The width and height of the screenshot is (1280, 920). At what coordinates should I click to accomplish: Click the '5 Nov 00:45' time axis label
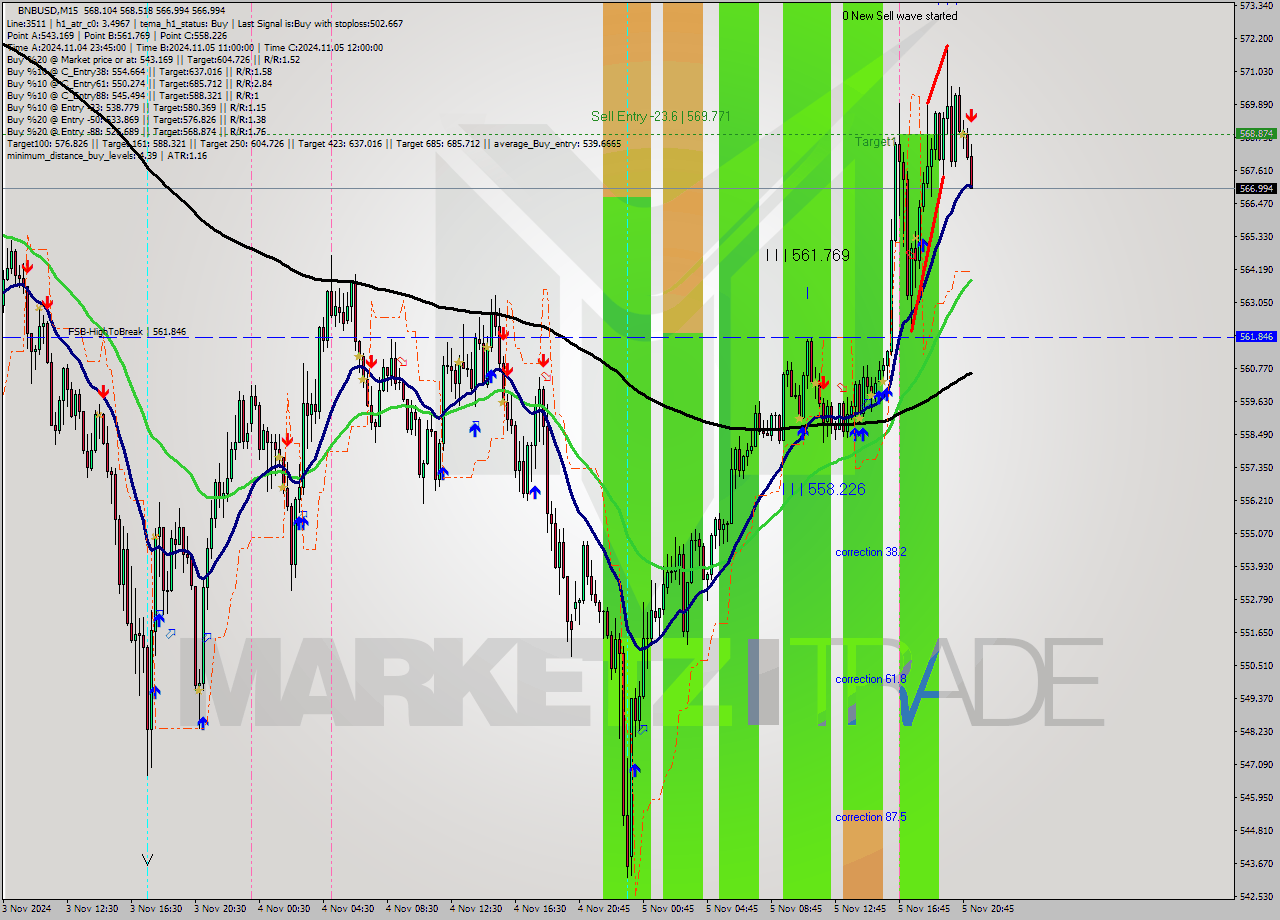point(667,909)
